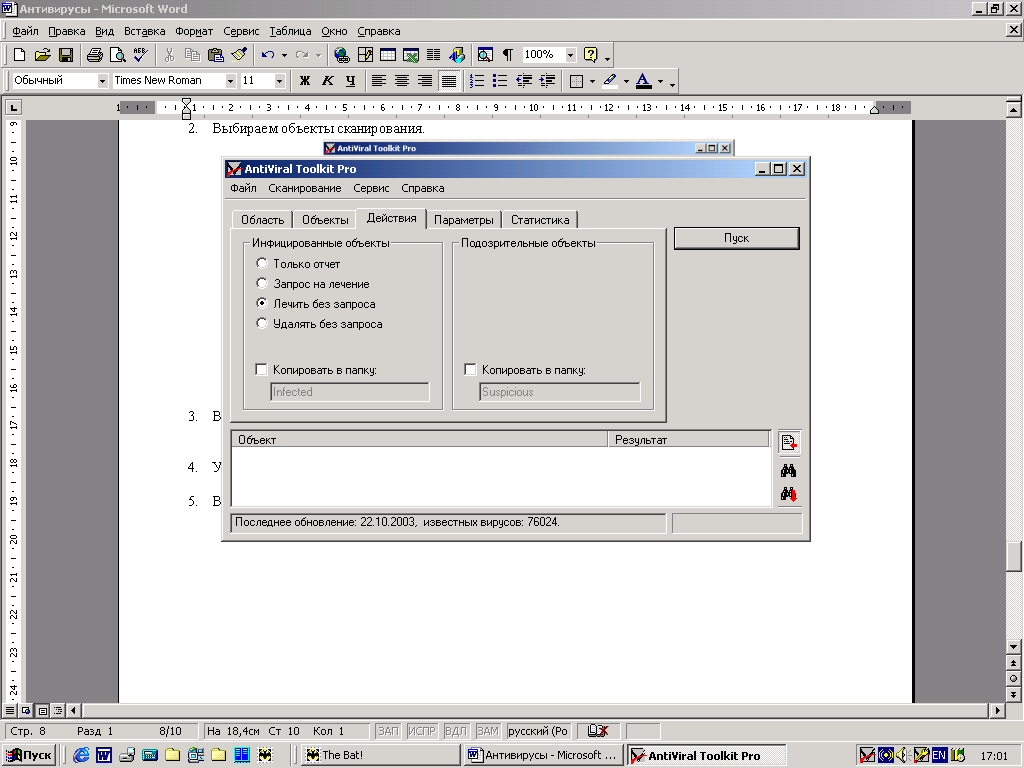1024x768 pixels.
Task: Switch to 'The Bat!' taskbar button
Action: 381,755
